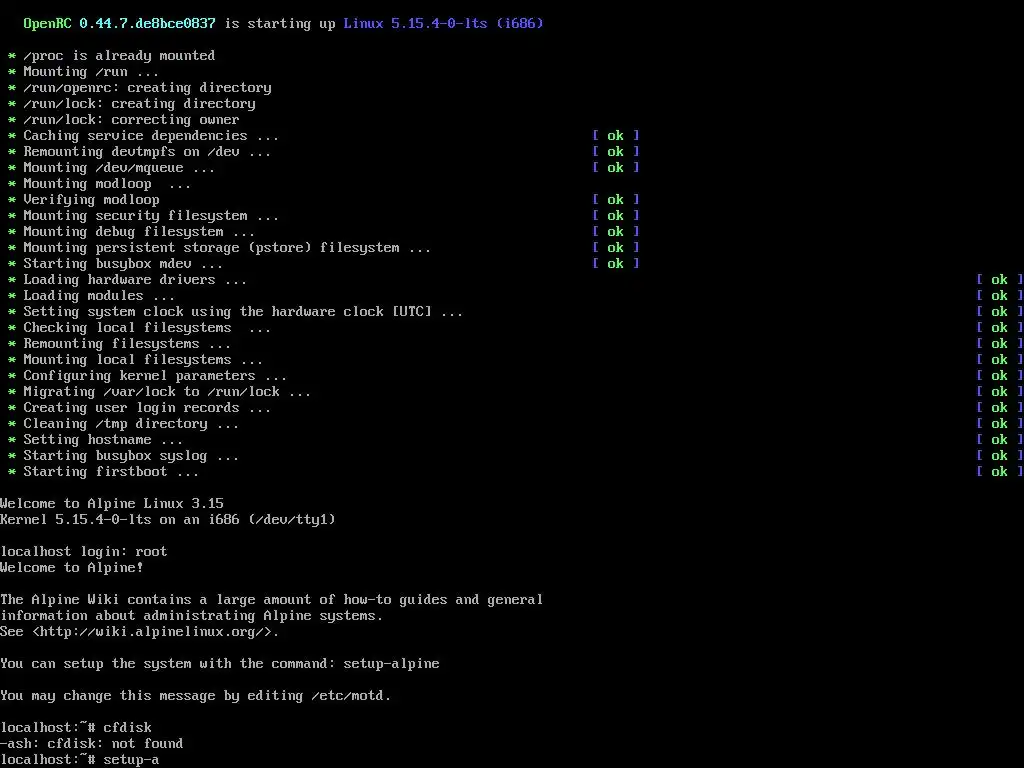Click 'Migrating /var/lock to /run/lock' line
The image size is (1024, 768).
[x=167, y=392]
